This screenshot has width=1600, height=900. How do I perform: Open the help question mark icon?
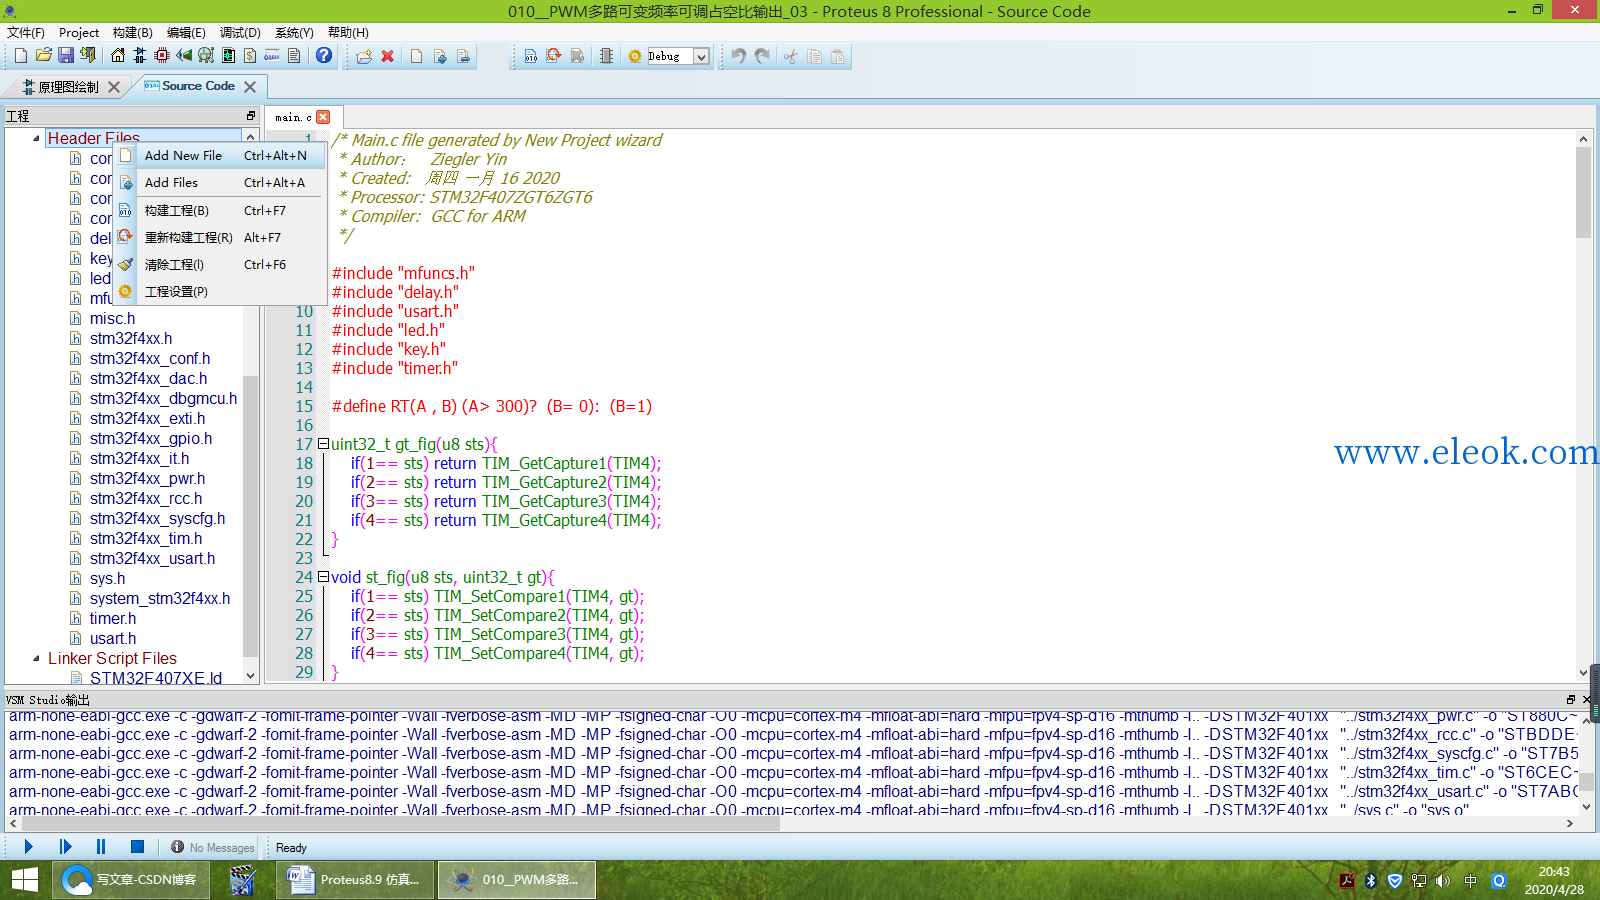(324, 56)
